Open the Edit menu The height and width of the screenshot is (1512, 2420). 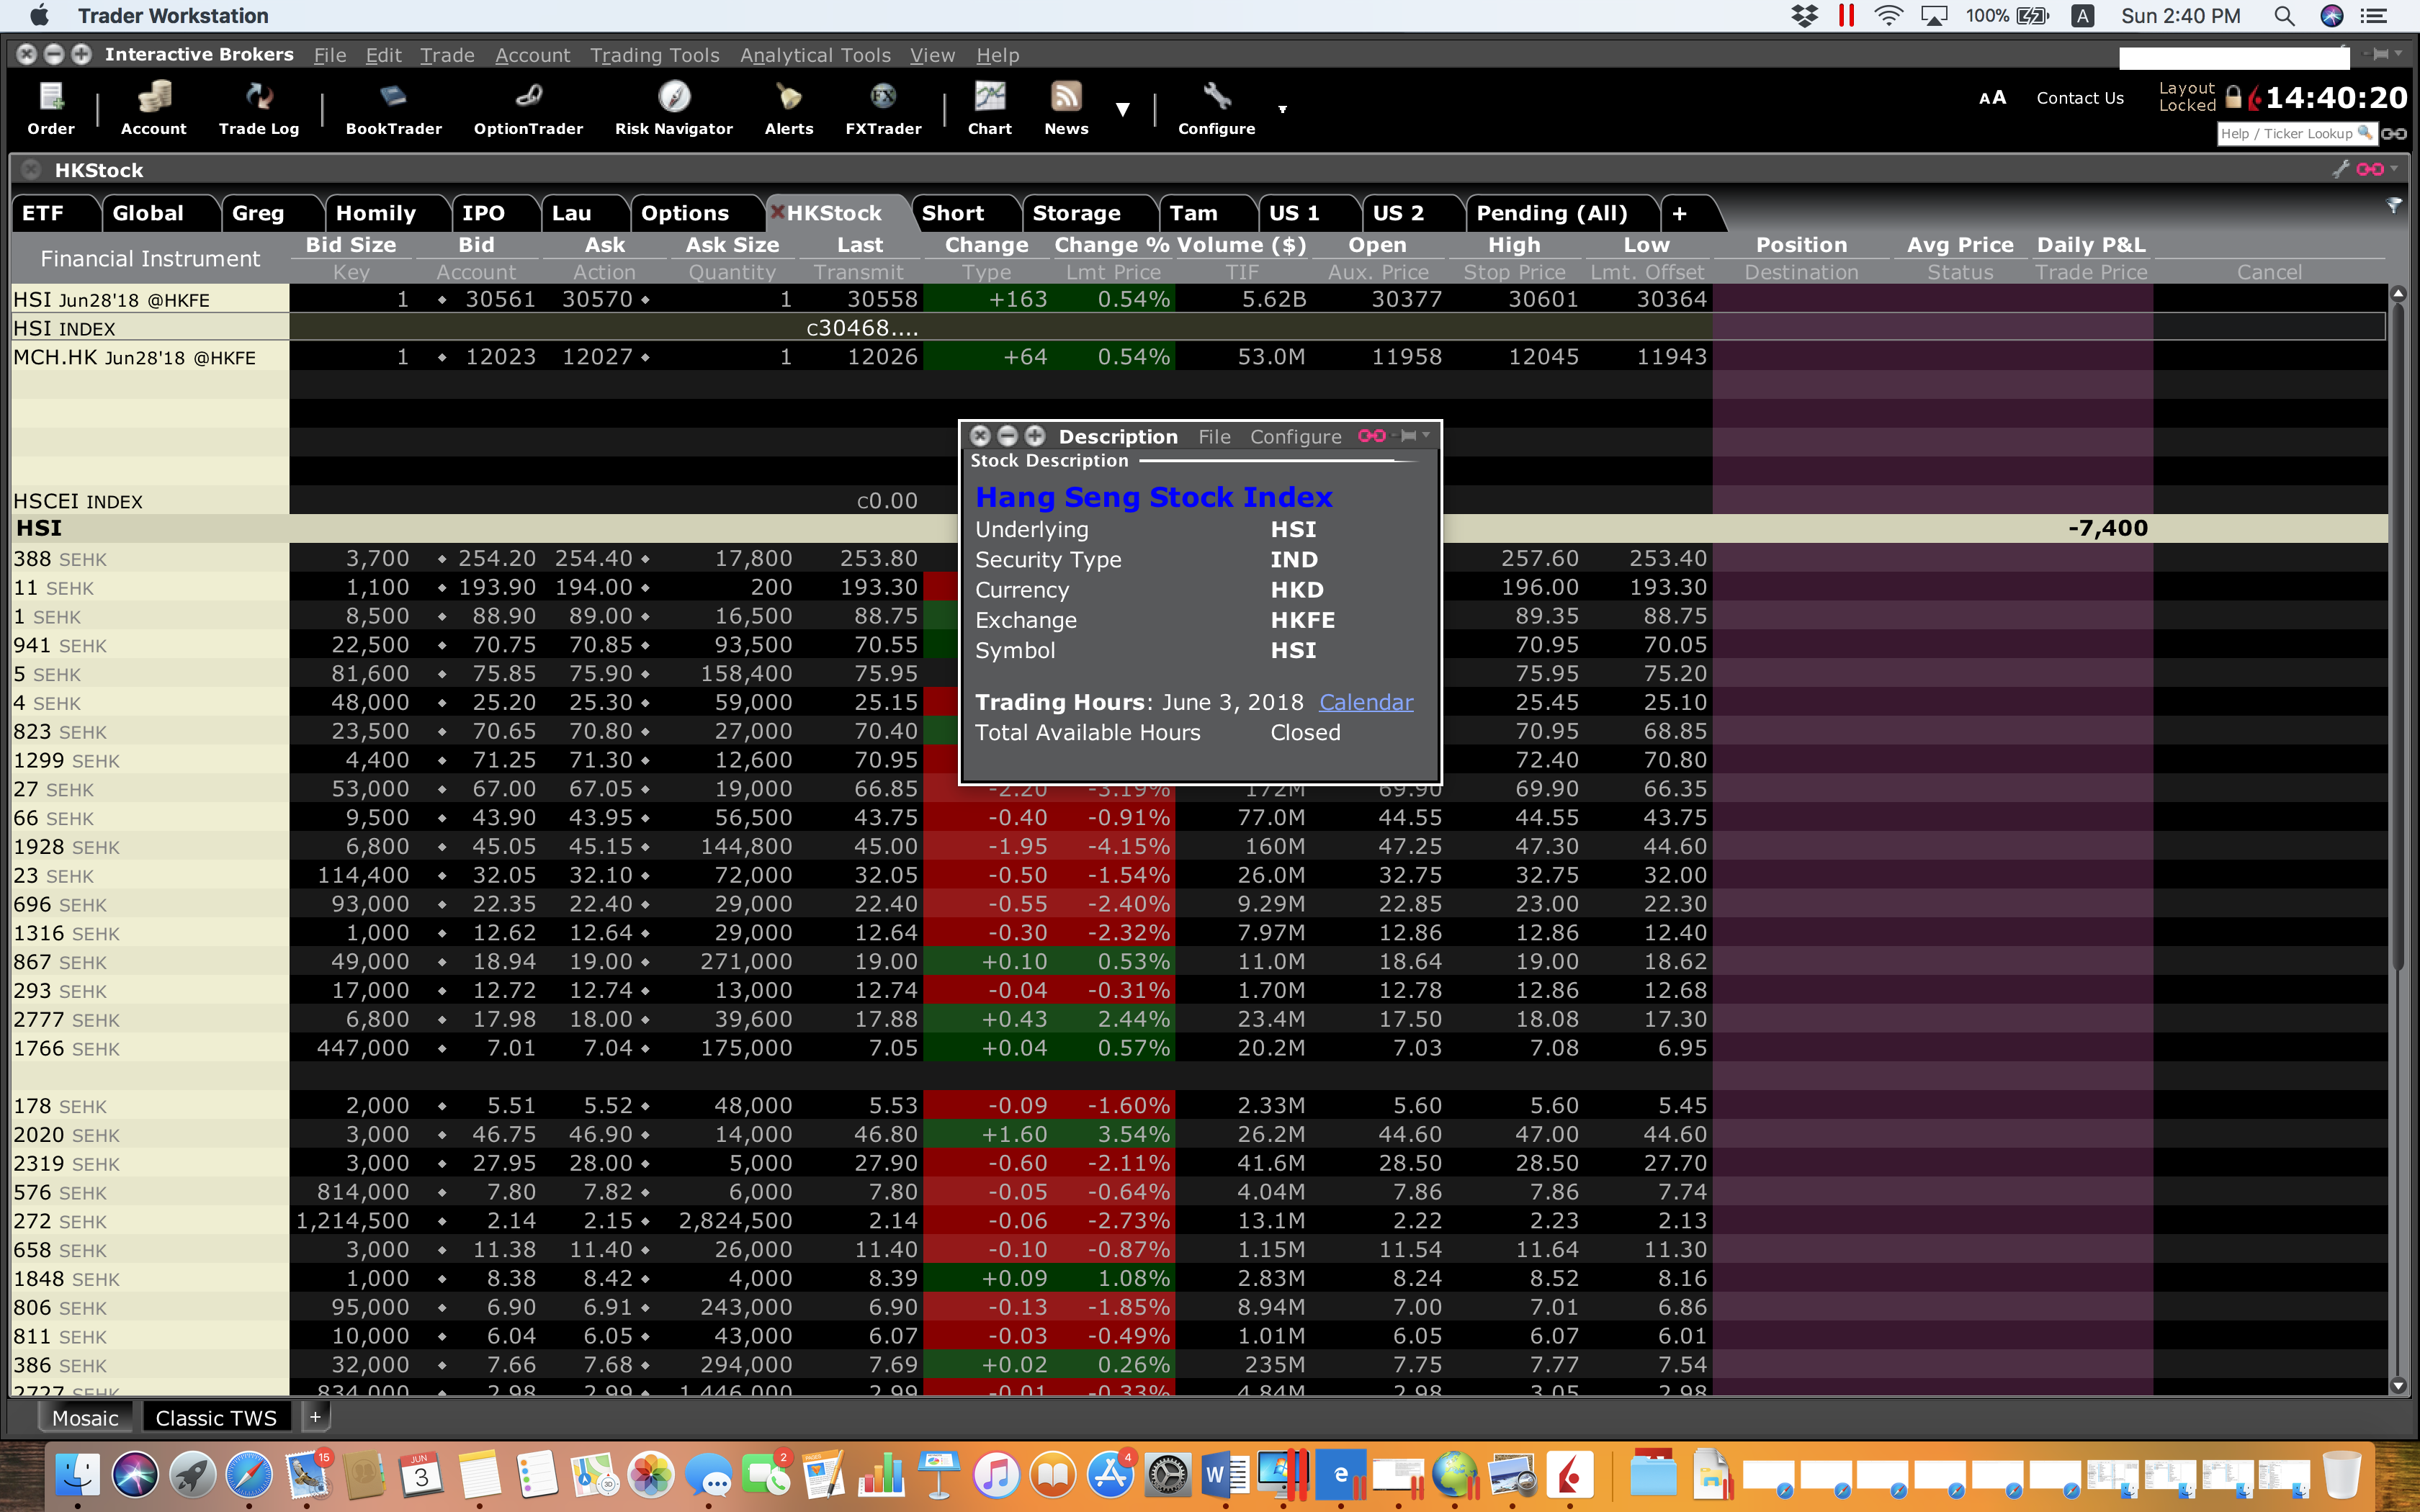[383, 55]
